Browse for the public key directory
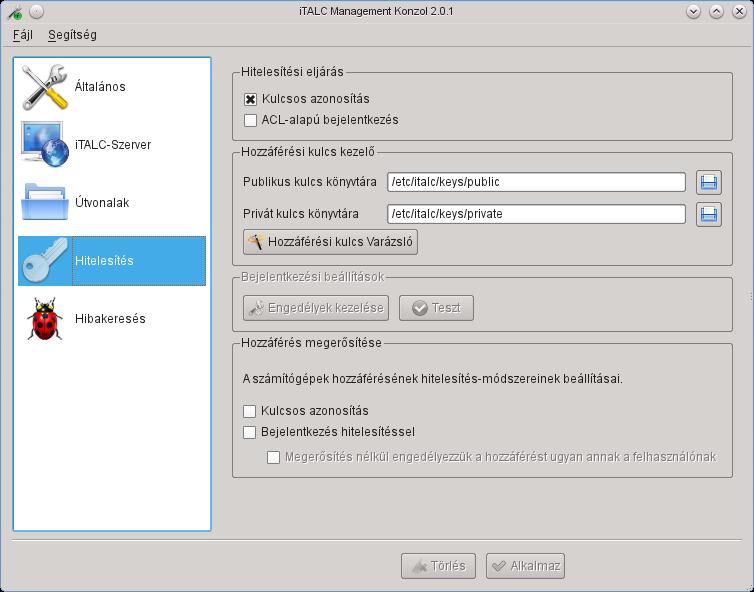Viewport: 754px width, 592px height. pyautogui.click(x=709, y=182)
